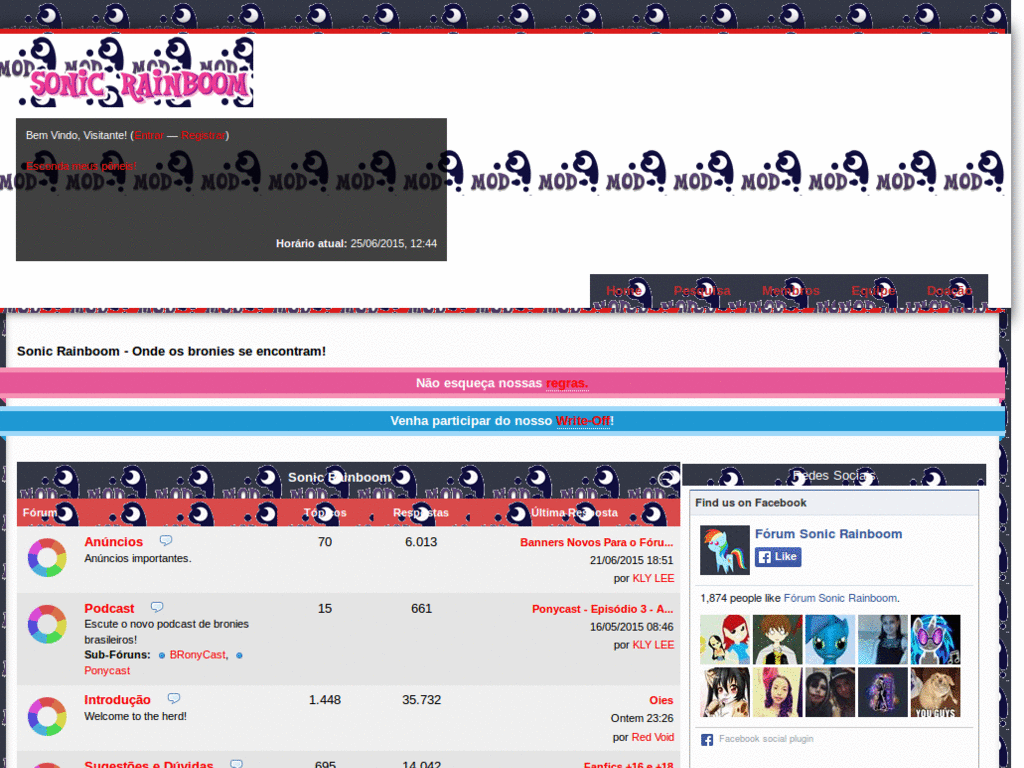Click speech bubble icon beside Sugestões e Dúvidas
This screenshot has width=1024, height=768.
pyautogui.click(x=236, y=764)
